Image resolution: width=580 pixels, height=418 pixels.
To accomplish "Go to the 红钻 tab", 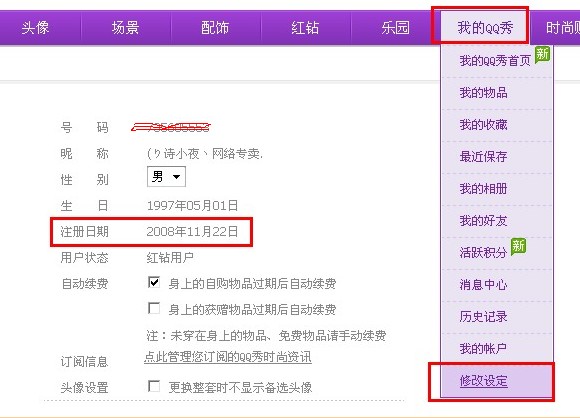I will (305, 28).
